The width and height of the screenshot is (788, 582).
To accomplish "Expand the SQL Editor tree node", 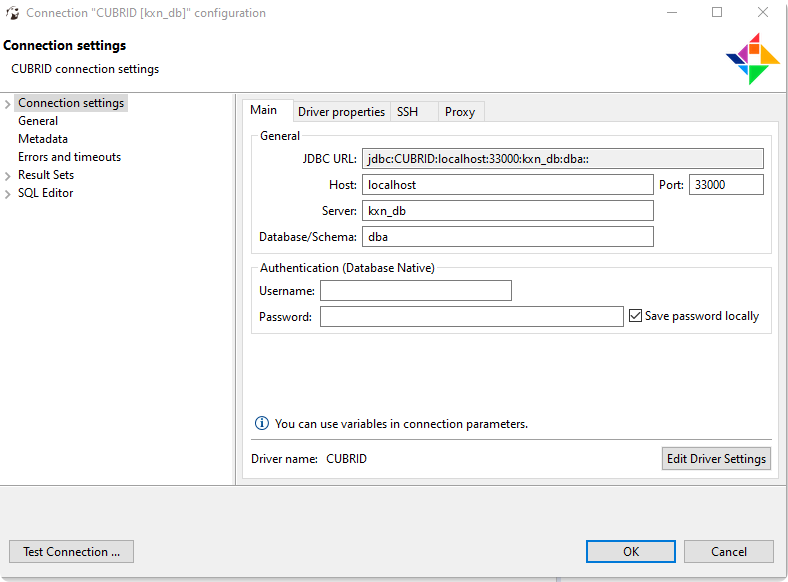I will (x=8, y=194).
